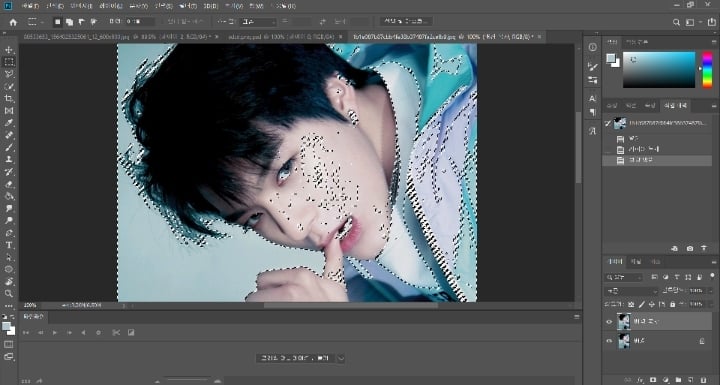Set history brush source box beside snapshot
The width and height of the screenshot is (720, 385).
[608, 123]
